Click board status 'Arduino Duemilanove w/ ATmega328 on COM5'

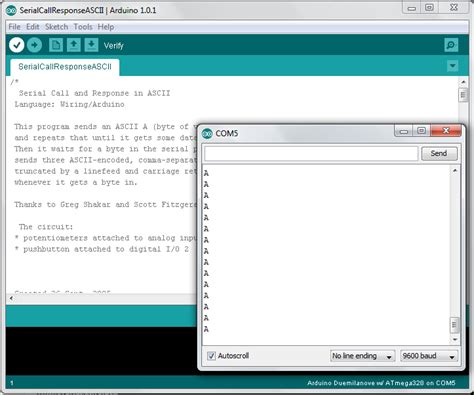pos(381,383)
